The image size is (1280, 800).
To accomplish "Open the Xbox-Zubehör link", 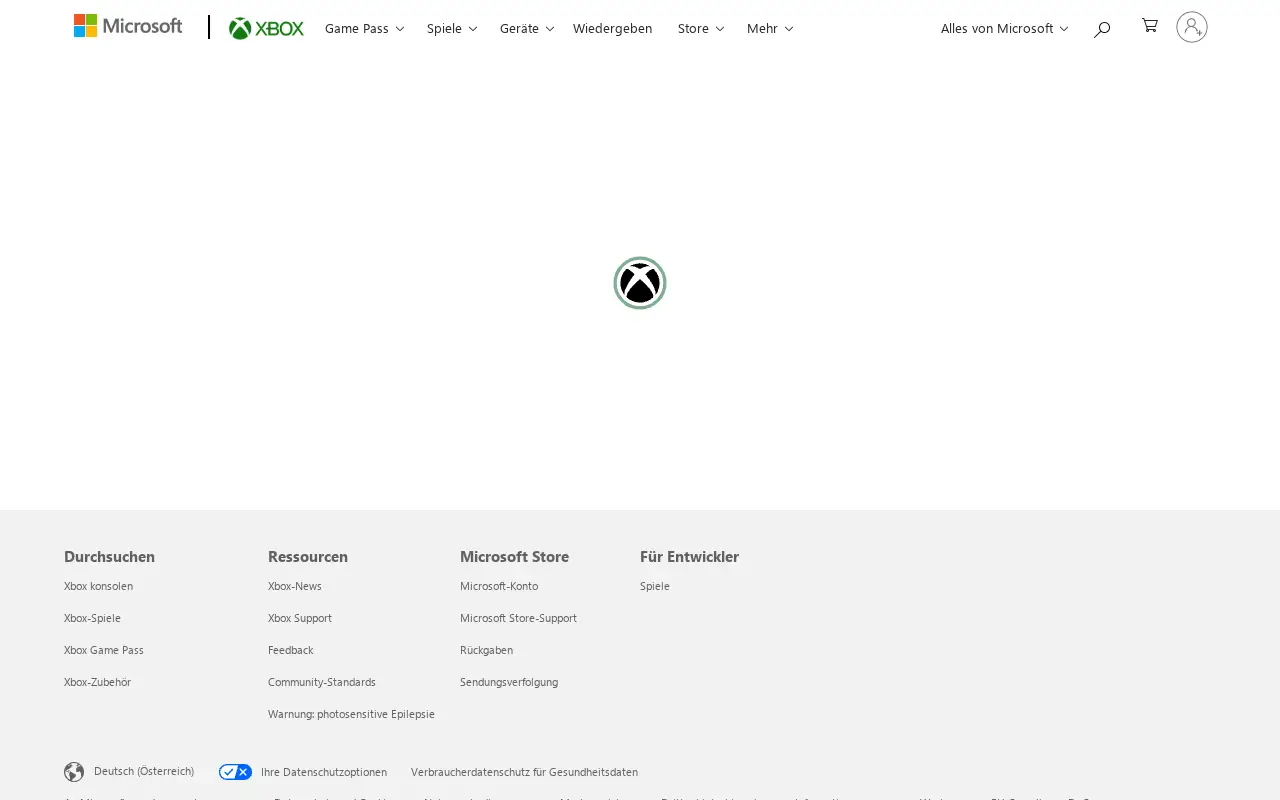I will click(97, 682).
